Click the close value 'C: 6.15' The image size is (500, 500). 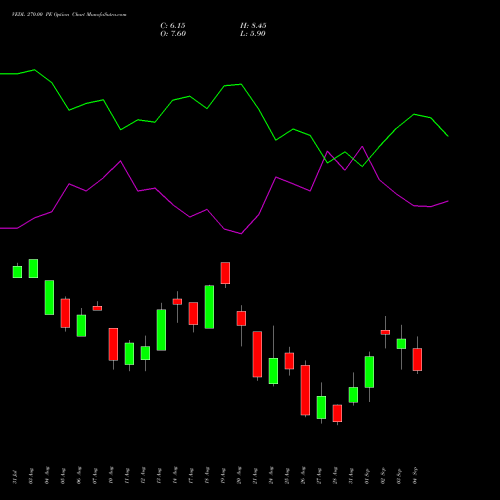173,26
